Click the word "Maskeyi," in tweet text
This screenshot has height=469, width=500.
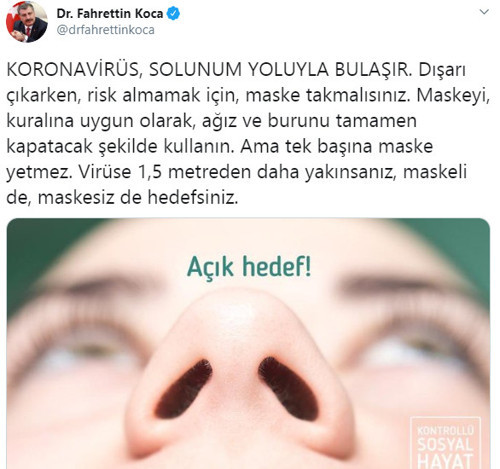click(453, 96)
